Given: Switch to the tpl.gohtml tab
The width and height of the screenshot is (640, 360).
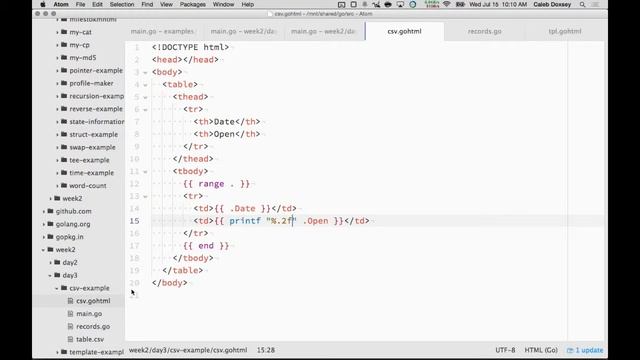Looking at the screenshot, I should point(564,31).
